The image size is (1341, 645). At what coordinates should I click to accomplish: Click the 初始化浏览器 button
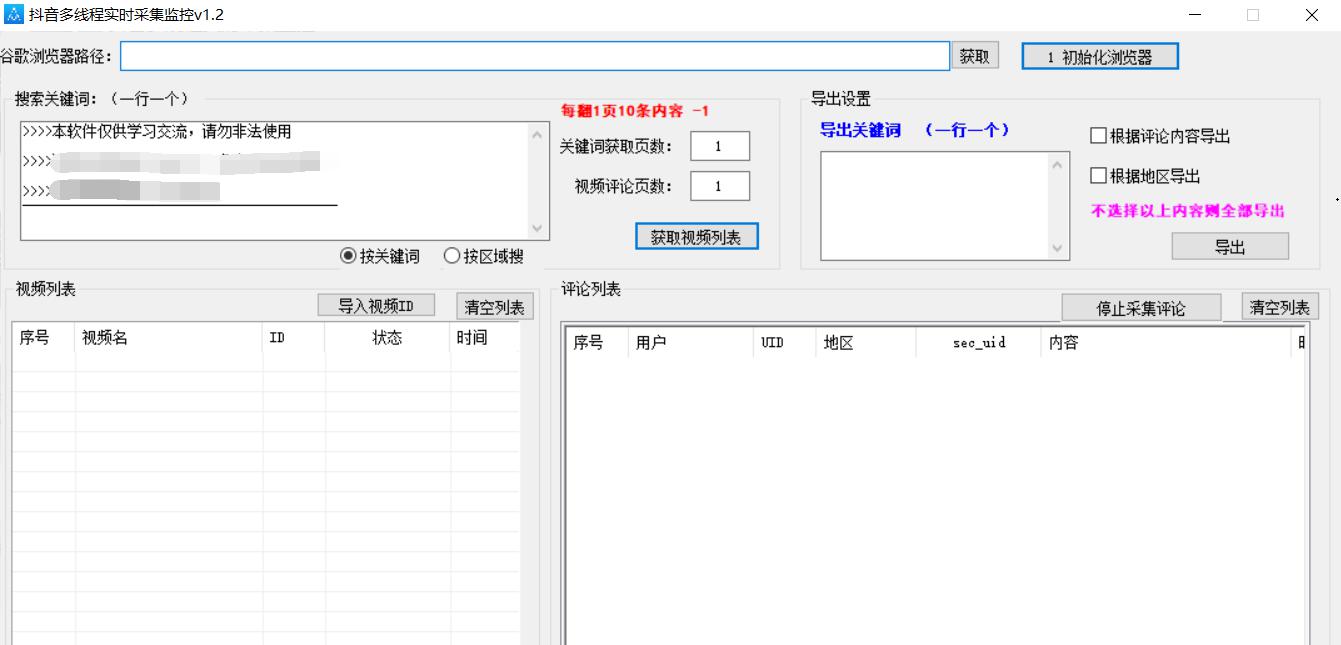click(x=1099, y=57)
